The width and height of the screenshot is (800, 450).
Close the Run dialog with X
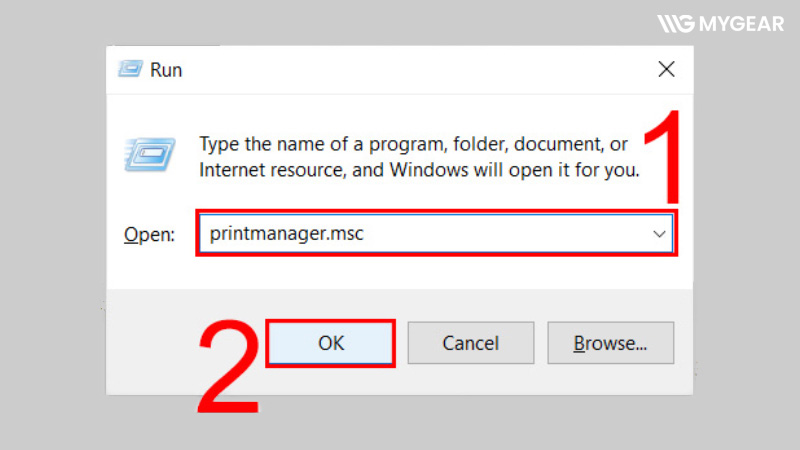(666, 70)
